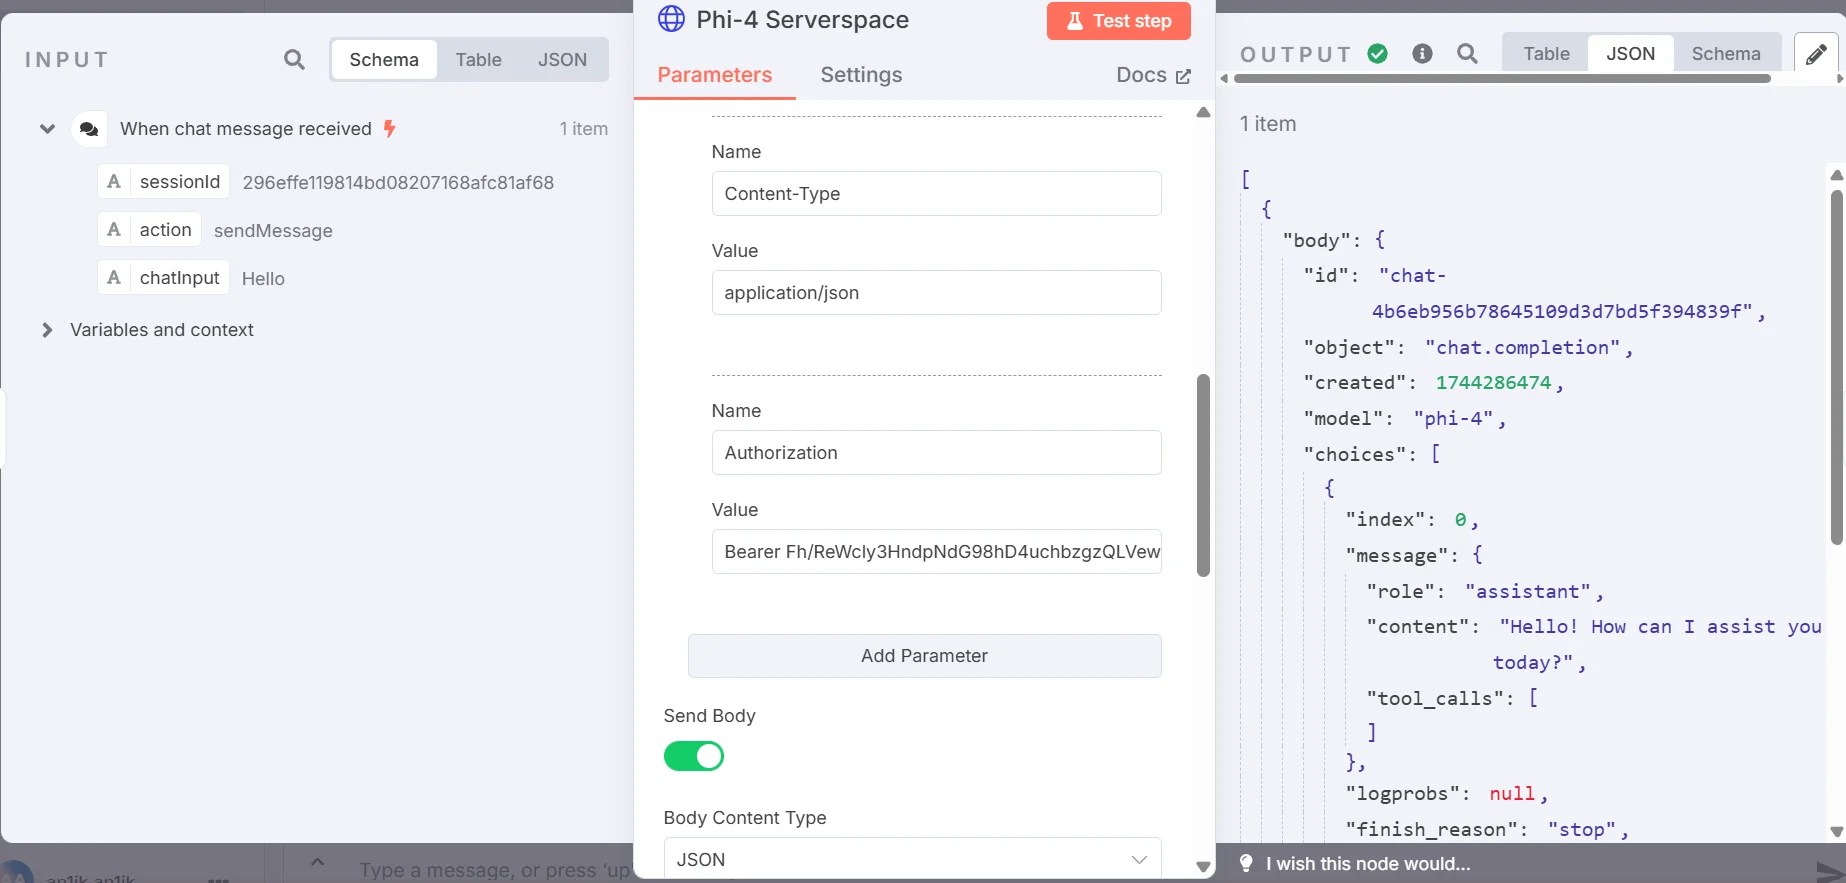The height and width of the screenshot is (883, 1846).
Task: Switch to the Settings tab
Action: tap(861, 75)
